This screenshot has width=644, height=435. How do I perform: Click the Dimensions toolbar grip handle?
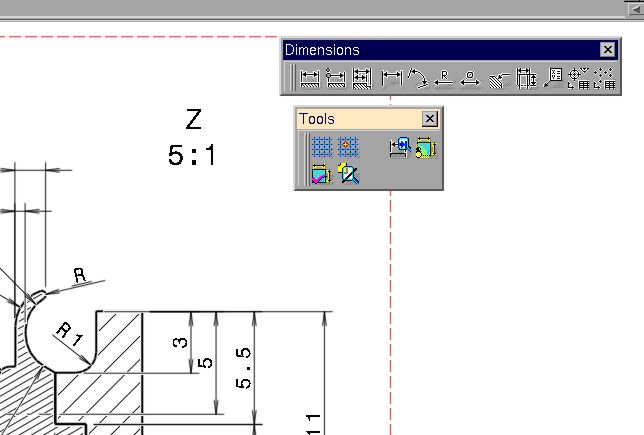click(x=292, y=78)
